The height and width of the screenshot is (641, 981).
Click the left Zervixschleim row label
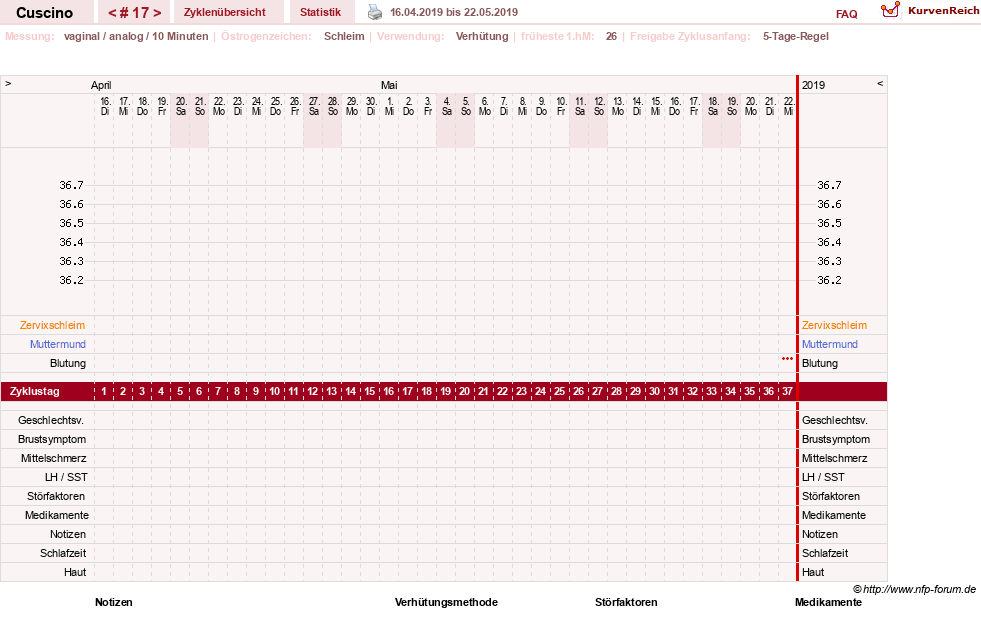(52, 325)
